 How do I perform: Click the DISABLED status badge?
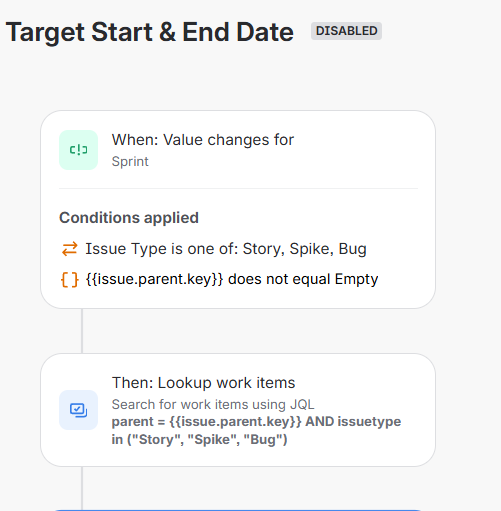(x=346, y=31)
